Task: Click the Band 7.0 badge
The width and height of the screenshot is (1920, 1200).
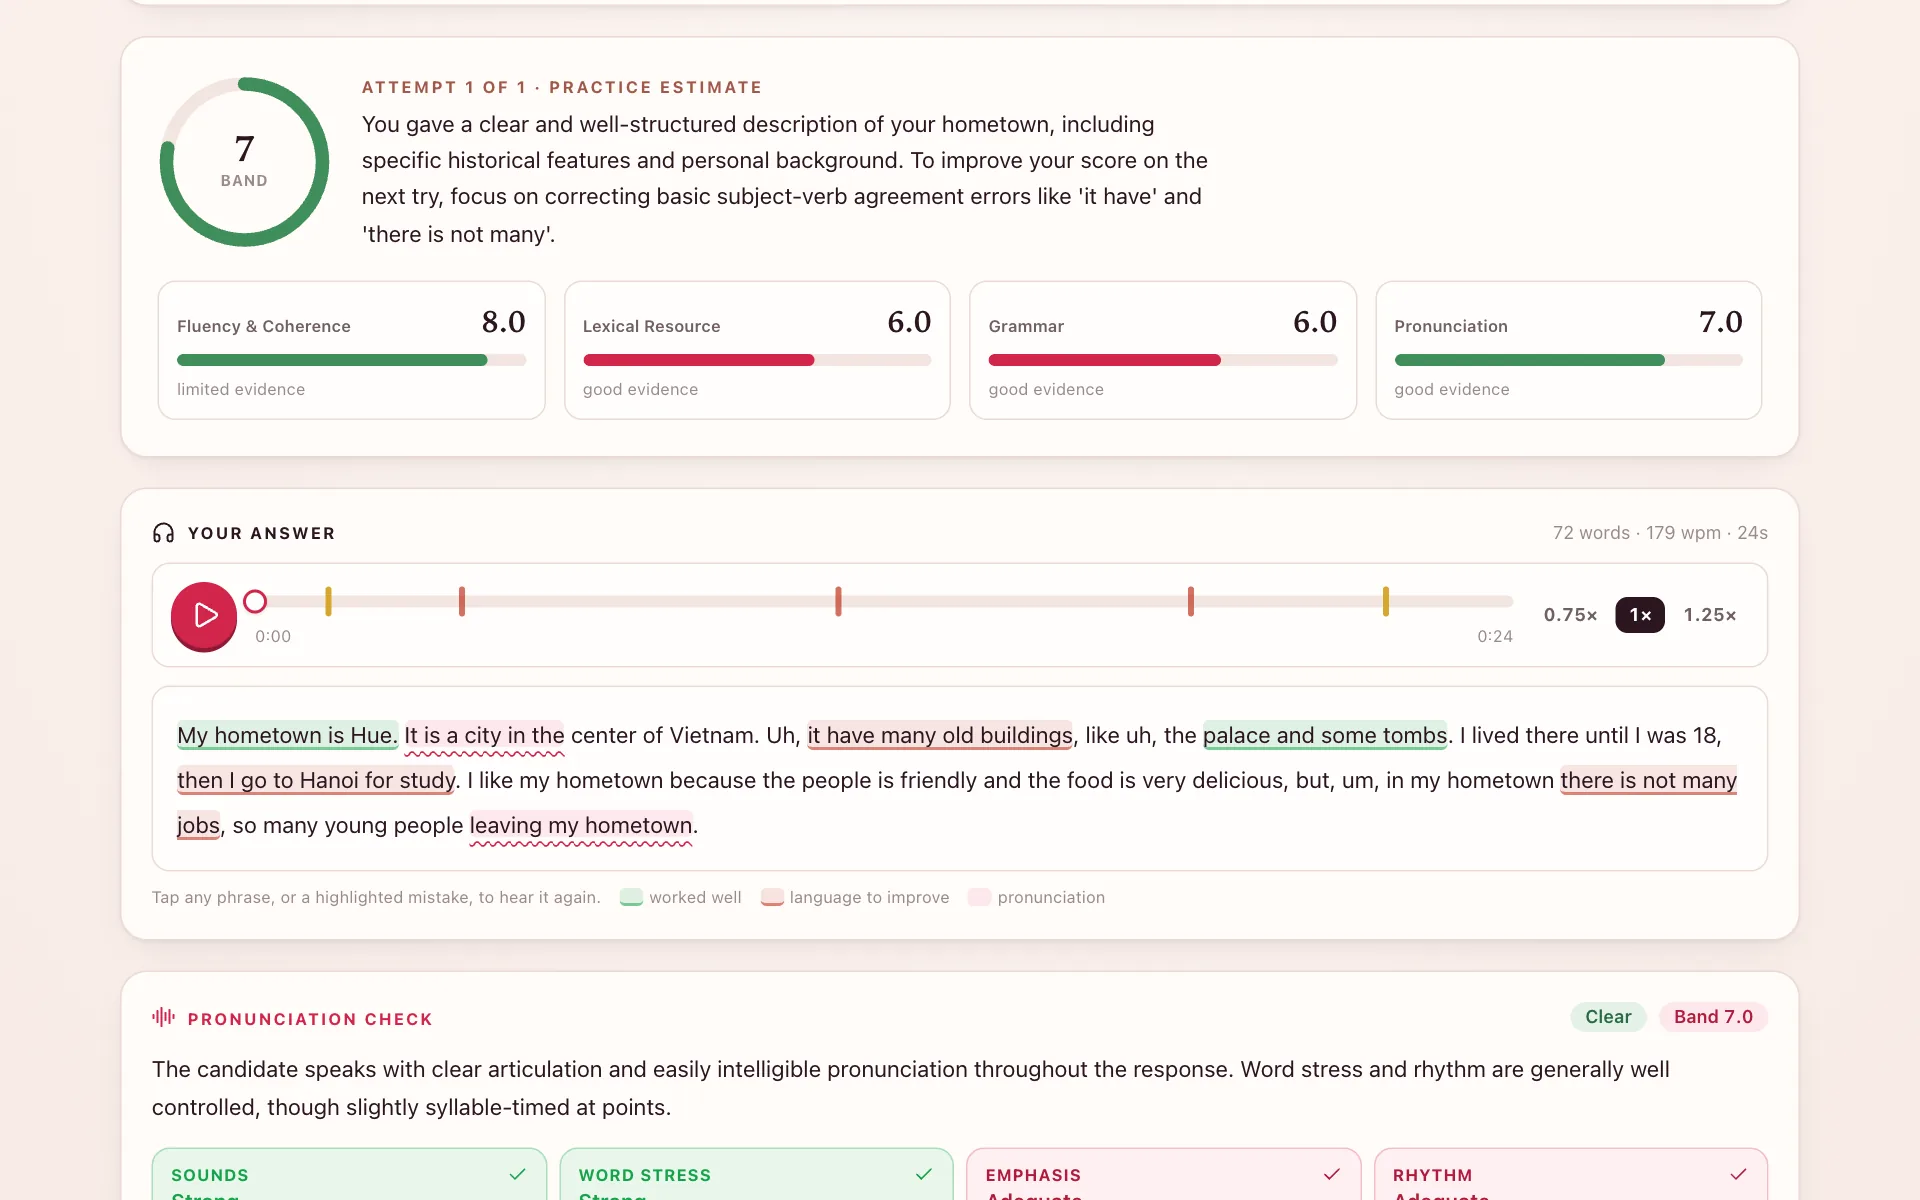Action: (x=1713, y=1017)
